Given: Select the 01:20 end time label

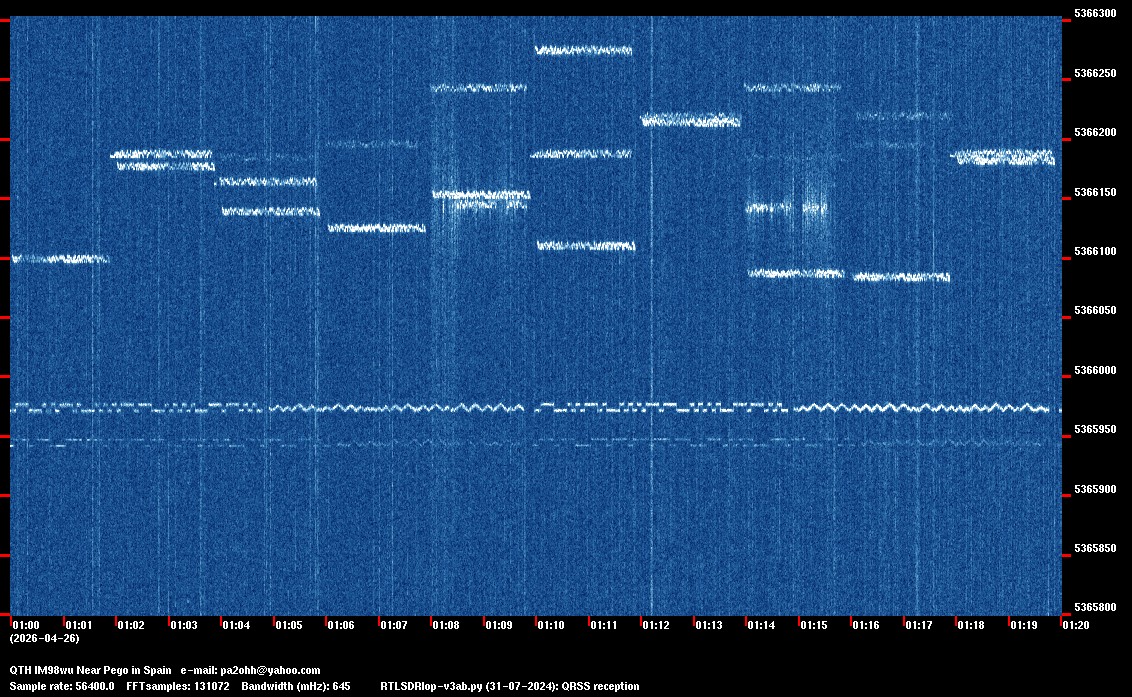Looking at the screenshot, I should pyautogui.click(x=1077, y=625).
